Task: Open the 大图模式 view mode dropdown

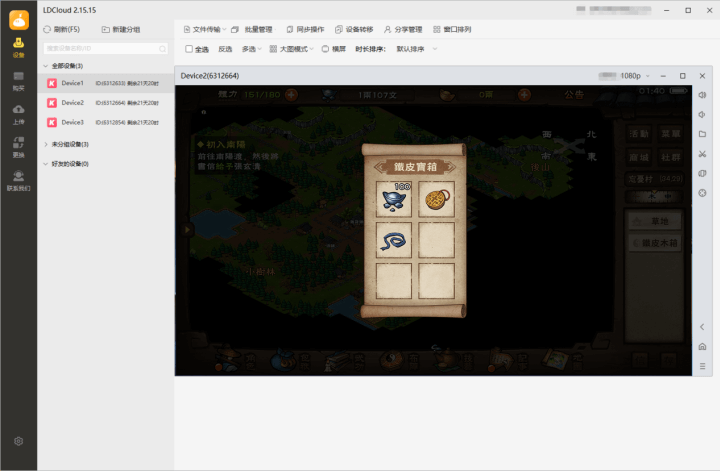Action: click(292, 49)
